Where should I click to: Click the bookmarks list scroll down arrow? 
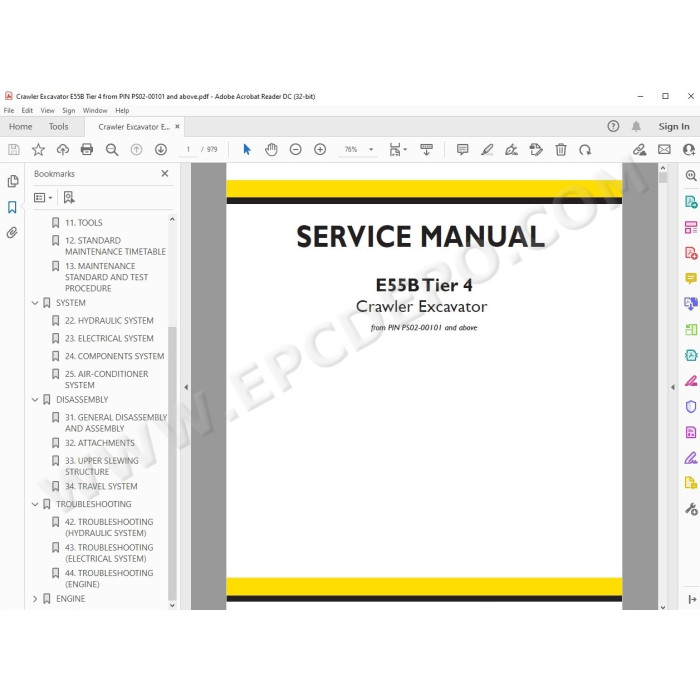[x=172, y=605]
